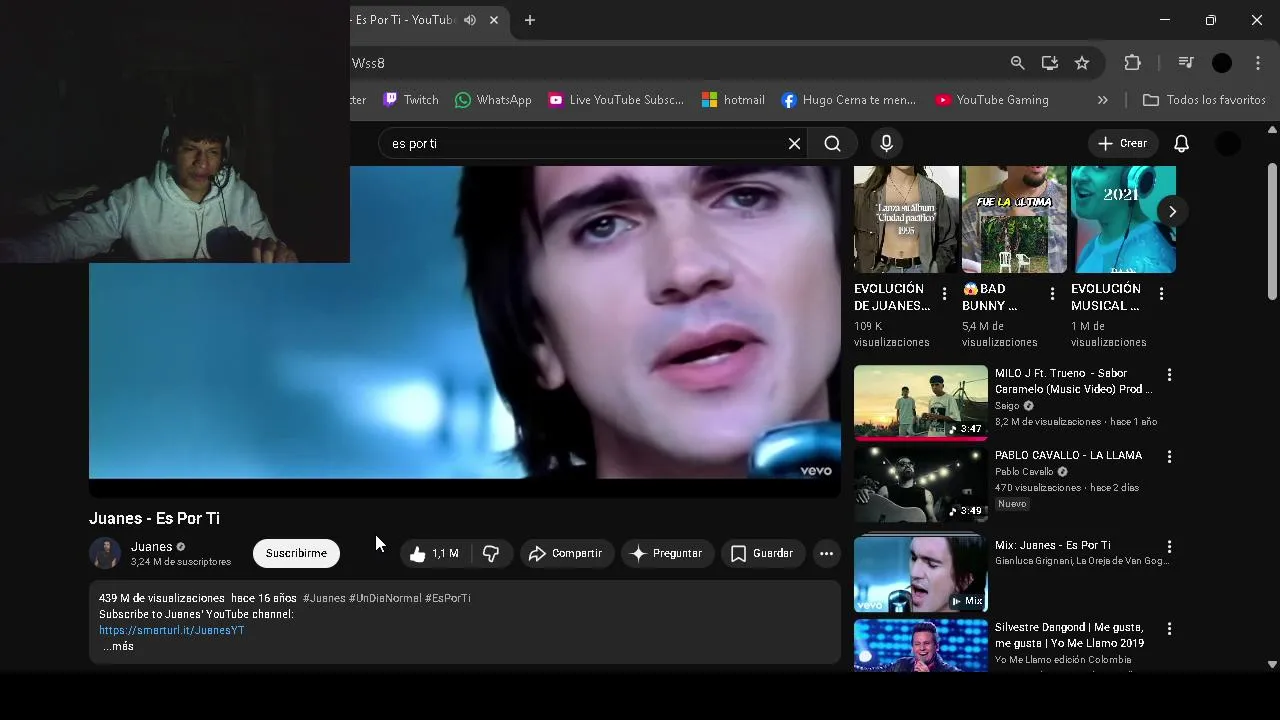1280x720 pixels.
Task: Open the YouTube notifications bell
Action: pyautogui.click(x=1181, y=144)
